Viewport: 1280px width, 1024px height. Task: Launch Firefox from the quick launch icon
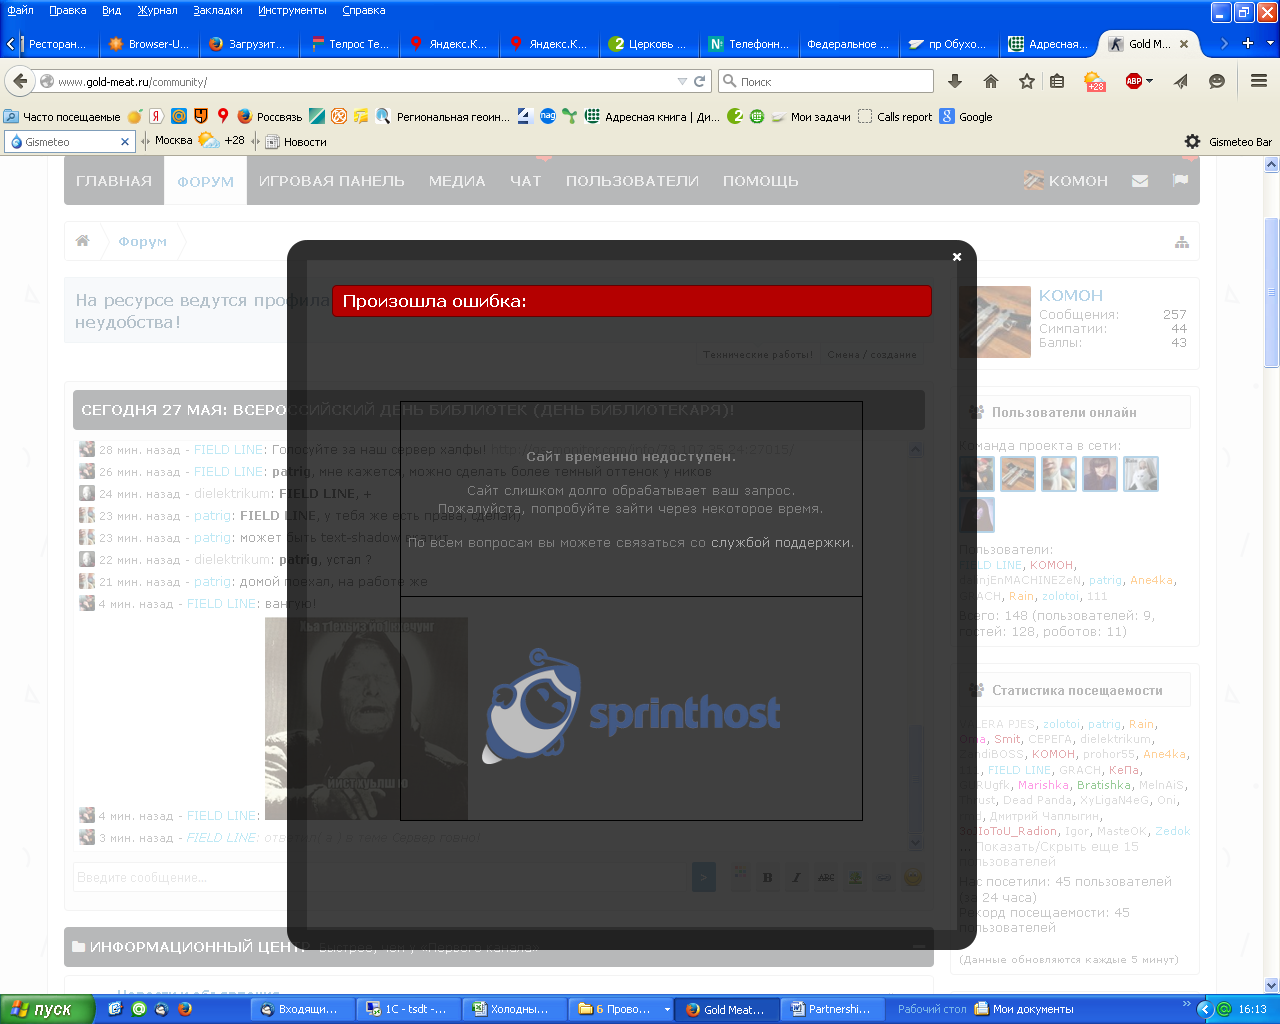point(184,1009)
